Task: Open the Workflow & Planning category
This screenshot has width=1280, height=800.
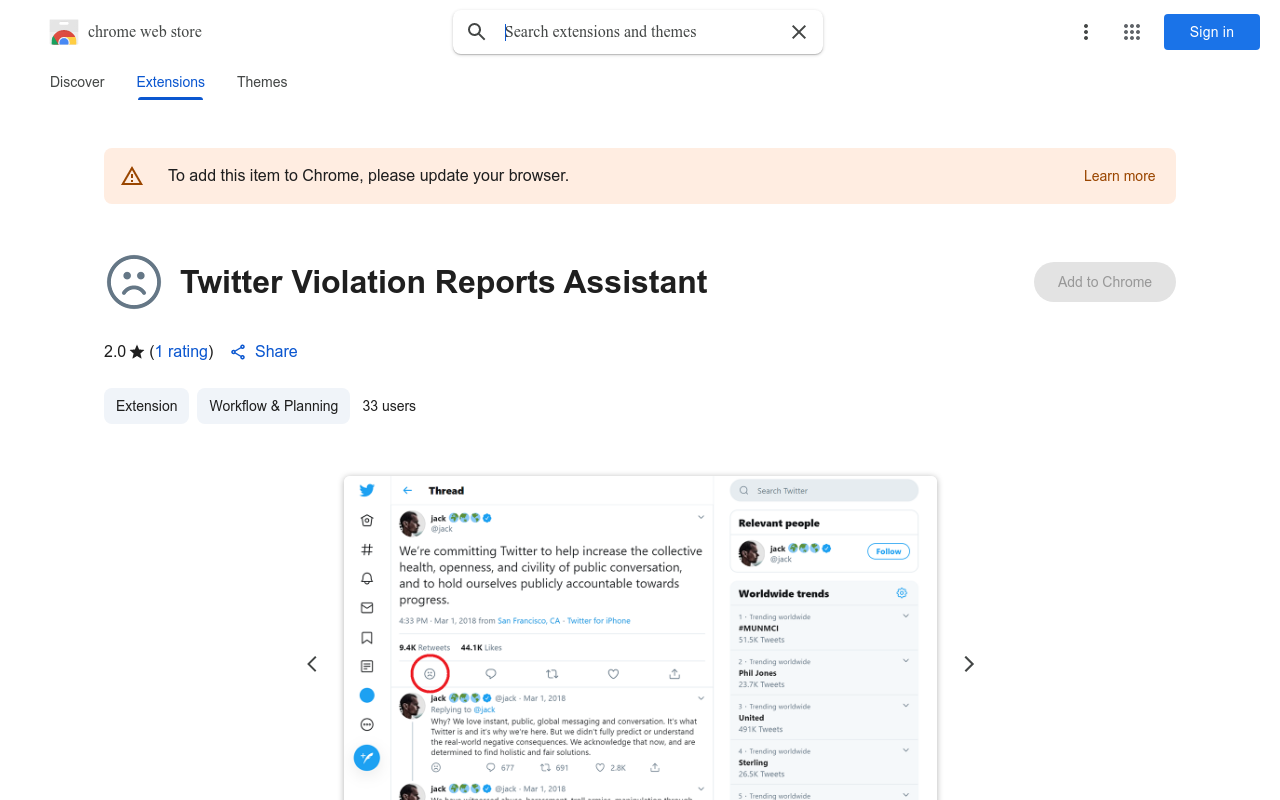Action: pos(273,406)
